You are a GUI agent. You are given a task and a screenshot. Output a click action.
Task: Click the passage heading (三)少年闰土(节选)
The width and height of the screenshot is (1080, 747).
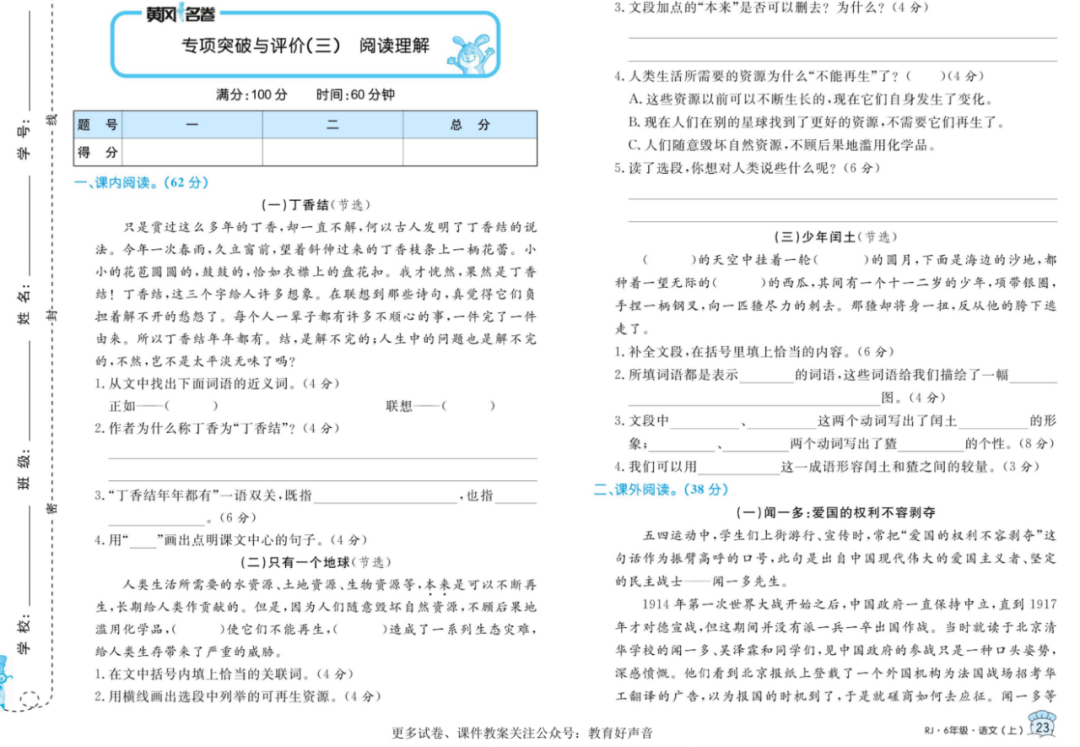(x=836, y=237)
